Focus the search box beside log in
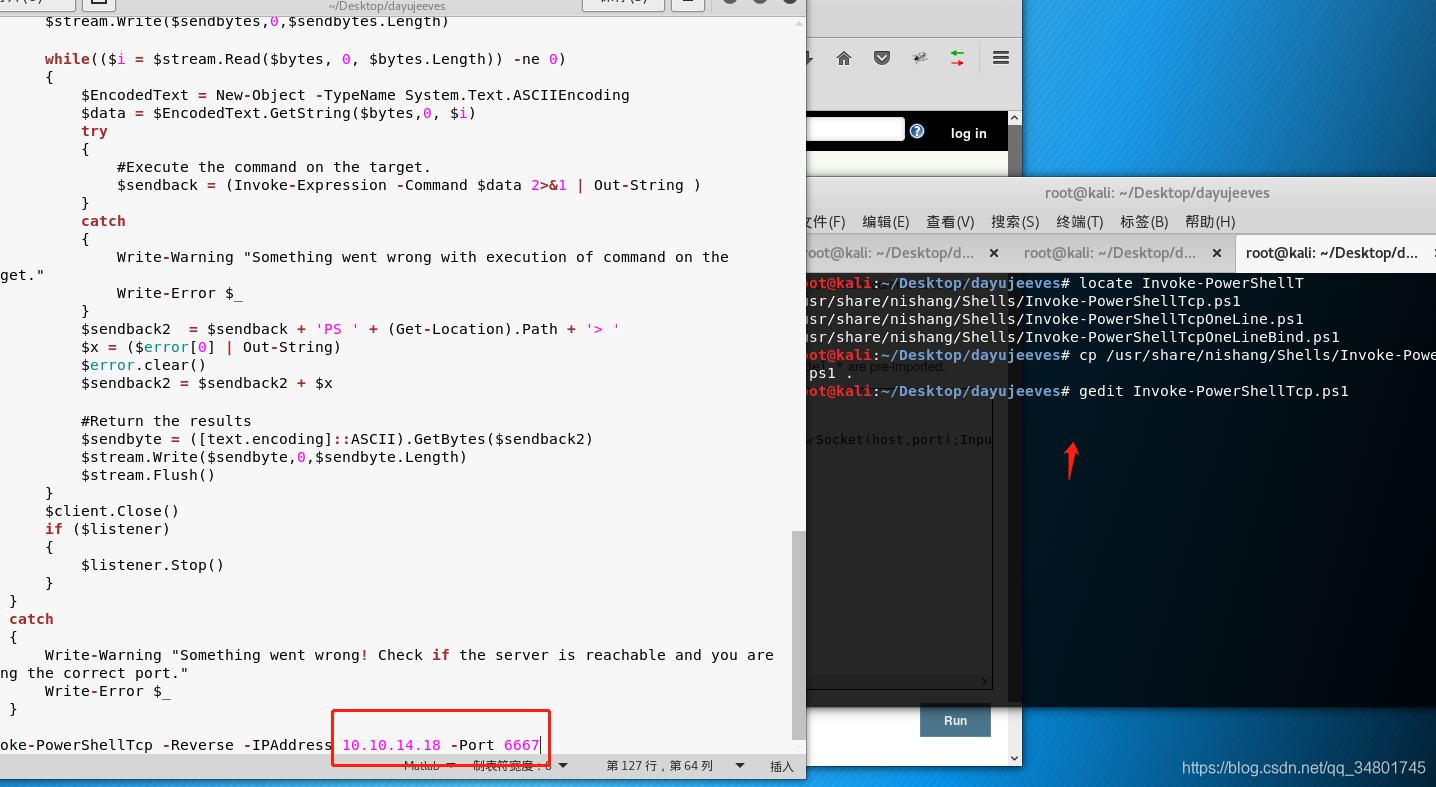The height and width of the screenshot is (787, 1436). pyautogui.click(x=855, y=130)
